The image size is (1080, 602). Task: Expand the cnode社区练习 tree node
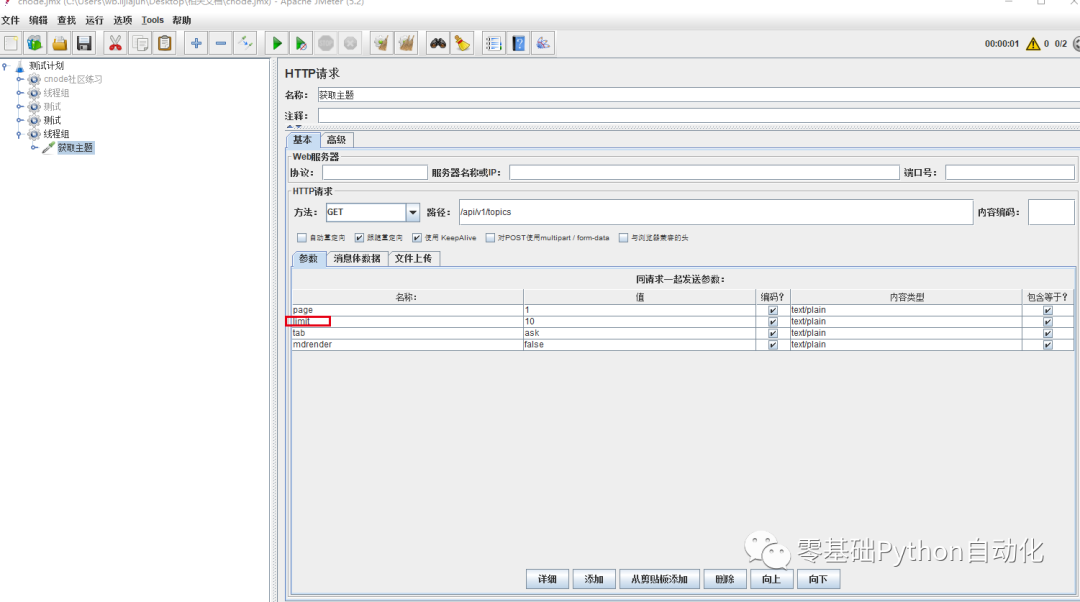[x=20, y=79]
